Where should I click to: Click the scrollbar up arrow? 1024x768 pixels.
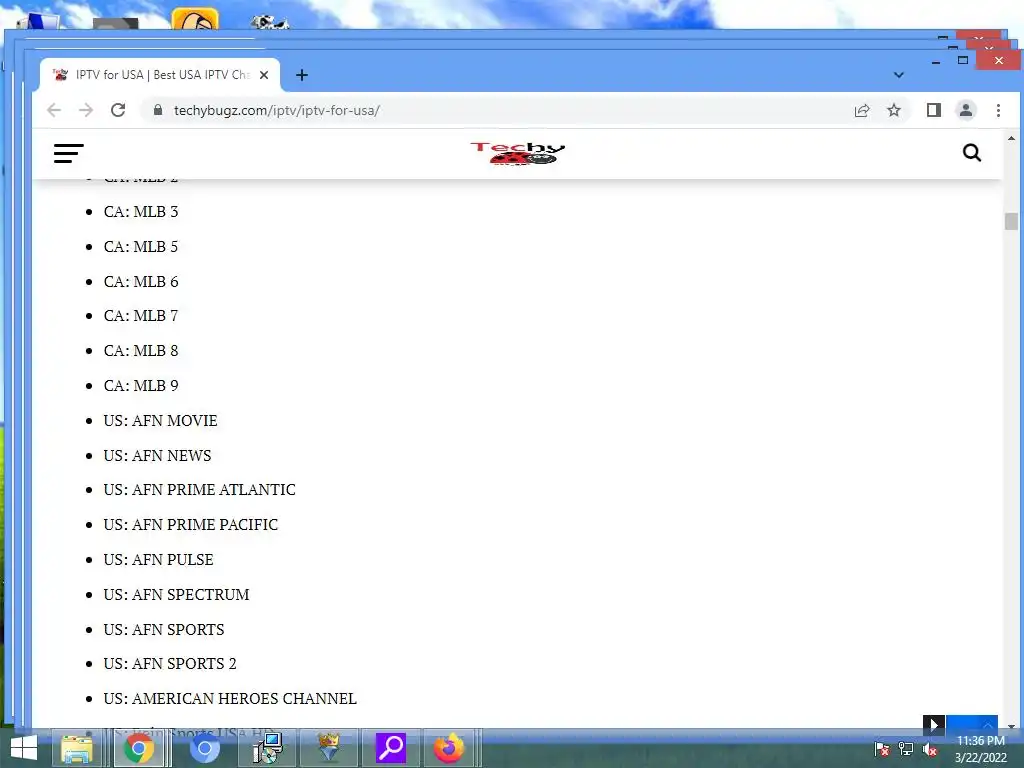(1011, 138)
